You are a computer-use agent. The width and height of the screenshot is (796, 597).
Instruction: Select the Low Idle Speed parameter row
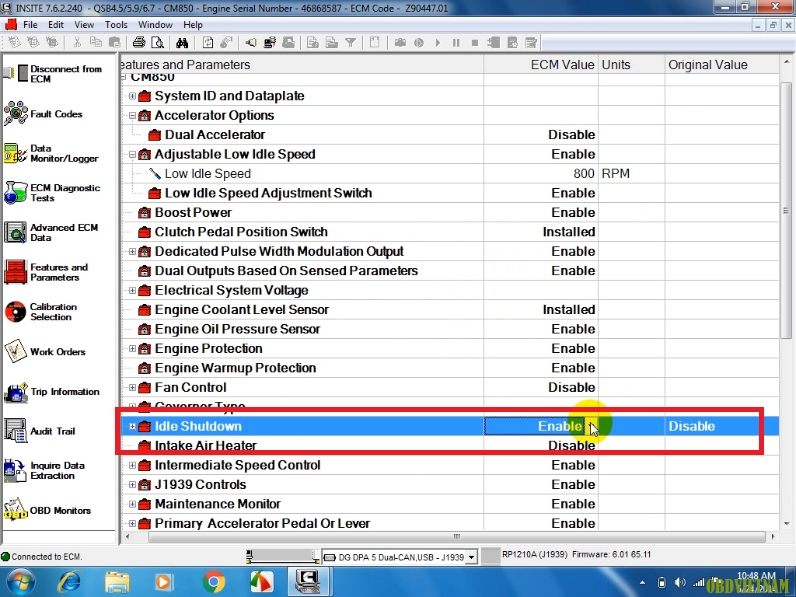[450, 174]
